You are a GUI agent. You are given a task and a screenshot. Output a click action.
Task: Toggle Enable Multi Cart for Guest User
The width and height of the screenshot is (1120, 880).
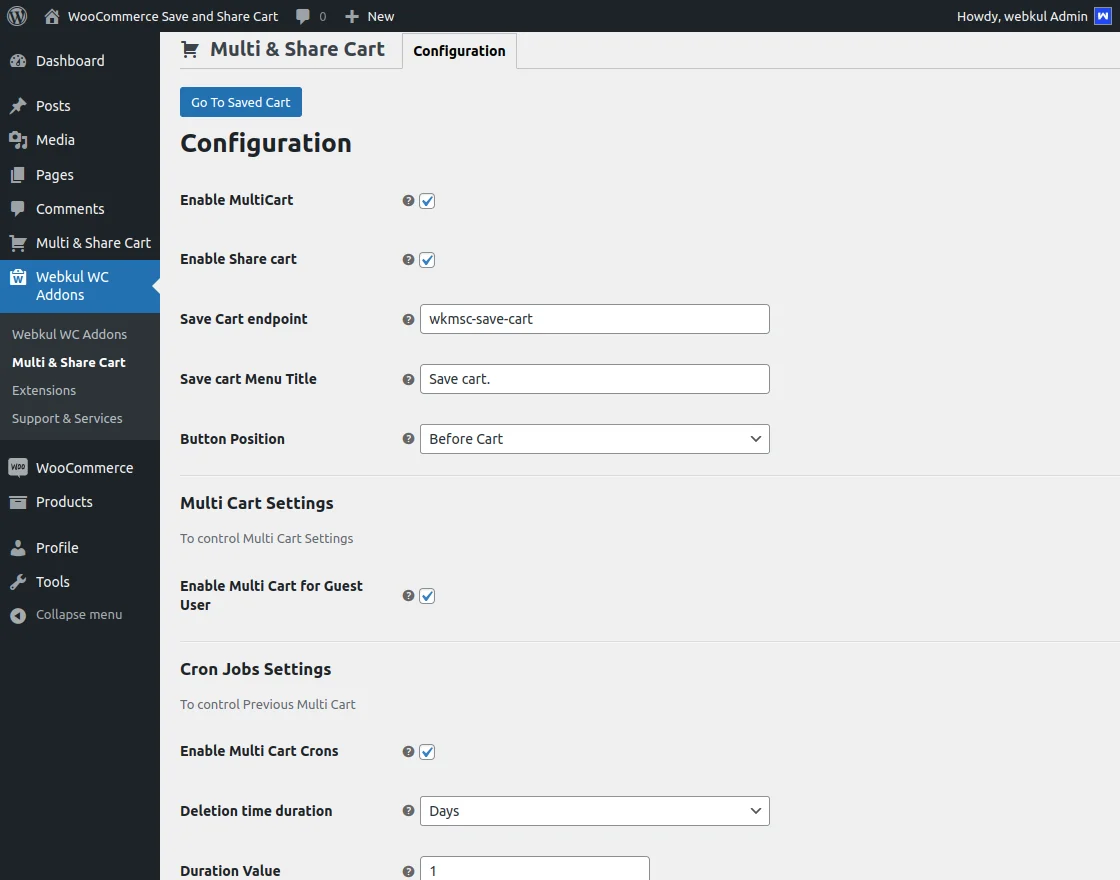427,596
